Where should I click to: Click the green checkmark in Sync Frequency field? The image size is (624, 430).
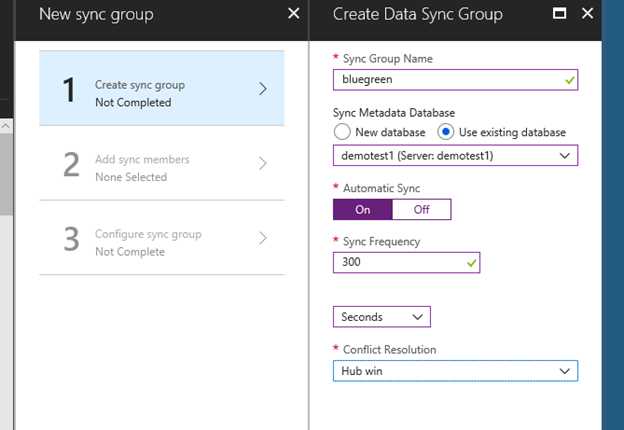click(x=471, y=263)
